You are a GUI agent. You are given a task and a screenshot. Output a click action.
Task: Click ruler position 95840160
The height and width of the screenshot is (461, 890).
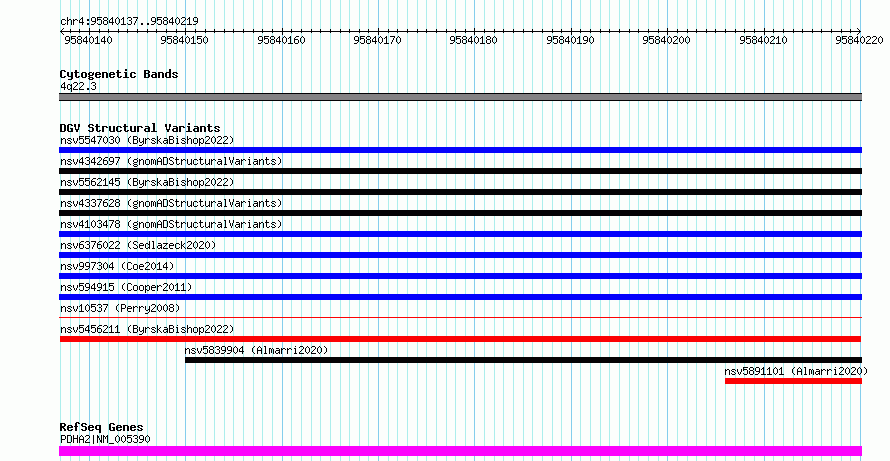pyautogui.click(x=281, y=40)
